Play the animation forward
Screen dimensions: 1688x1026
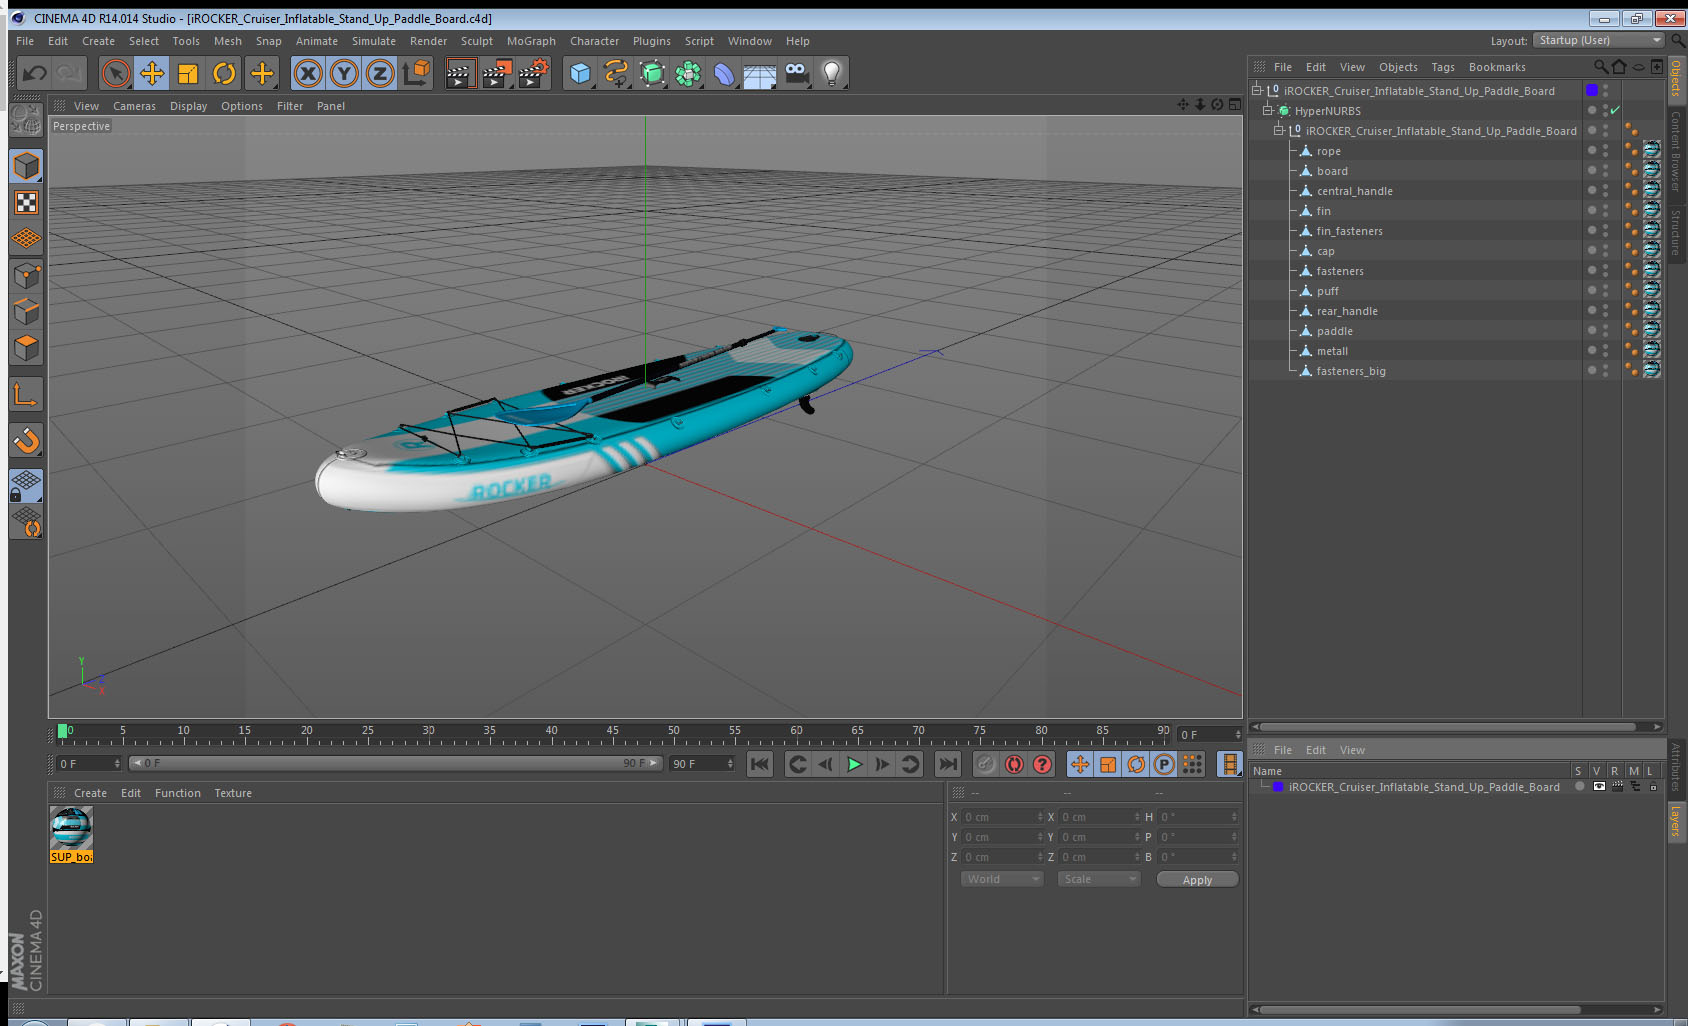click(854, 764)
